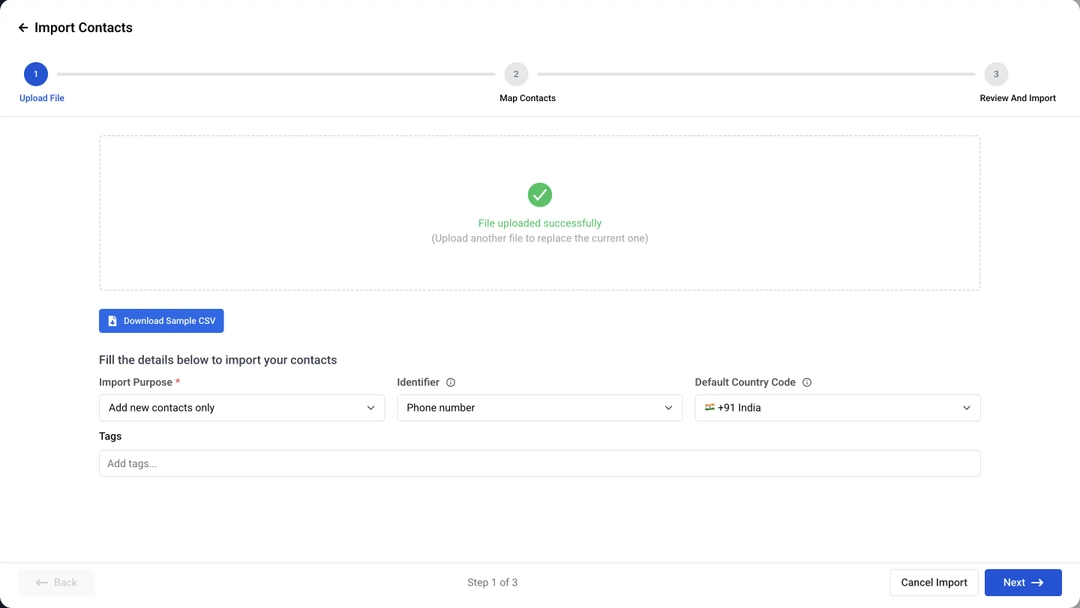
Task: Go to step 2 Map Contacts circle
Action: [x=516, y=74]
